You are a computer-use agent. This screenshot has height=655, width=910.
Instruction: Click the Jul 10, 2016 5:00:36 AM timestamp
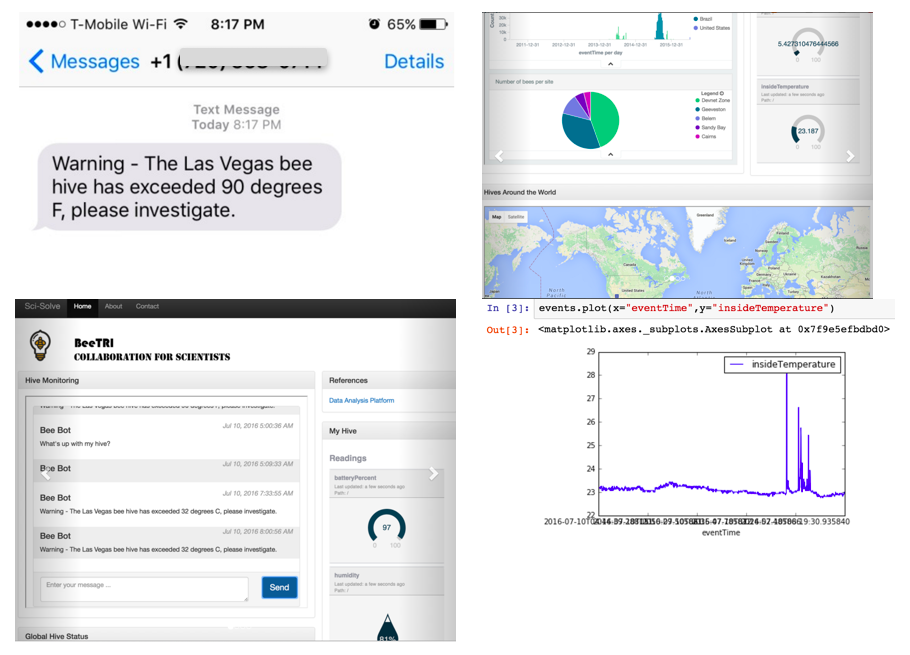coord(258,426)
